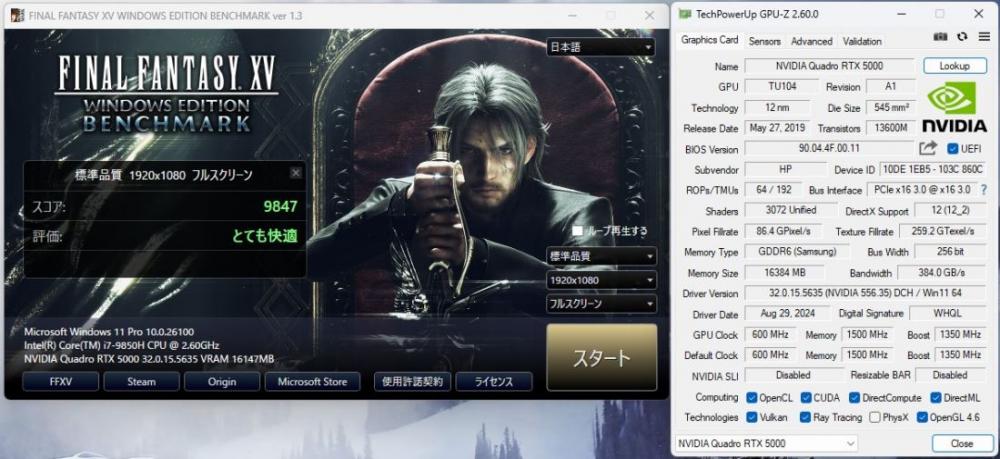Click the Steam button
The height and width of the screenshot is (459, 1000).
coord(141,381)
